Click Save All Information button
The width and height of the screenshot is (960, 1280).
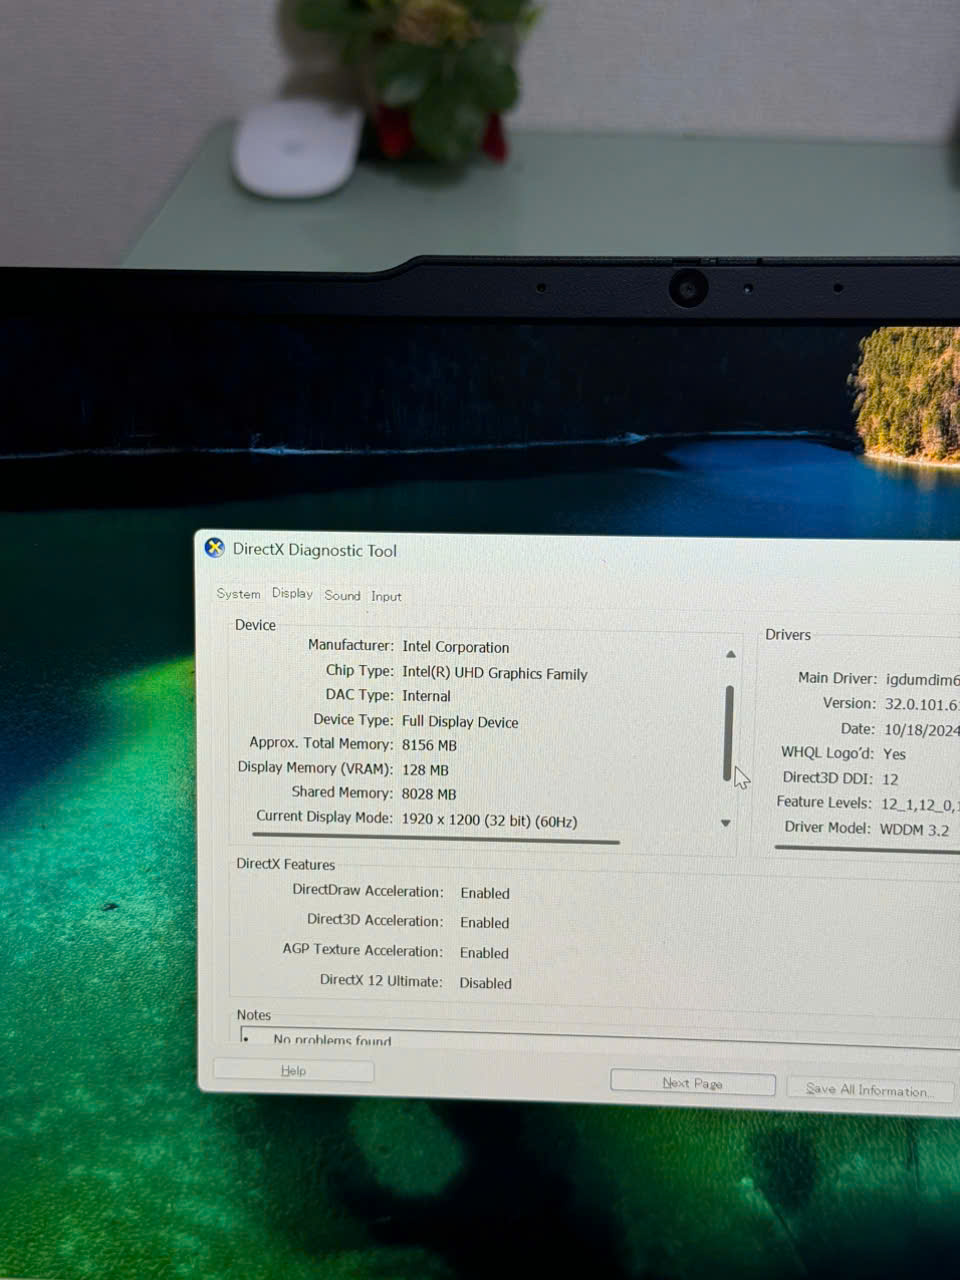[x=869, y=1089]
